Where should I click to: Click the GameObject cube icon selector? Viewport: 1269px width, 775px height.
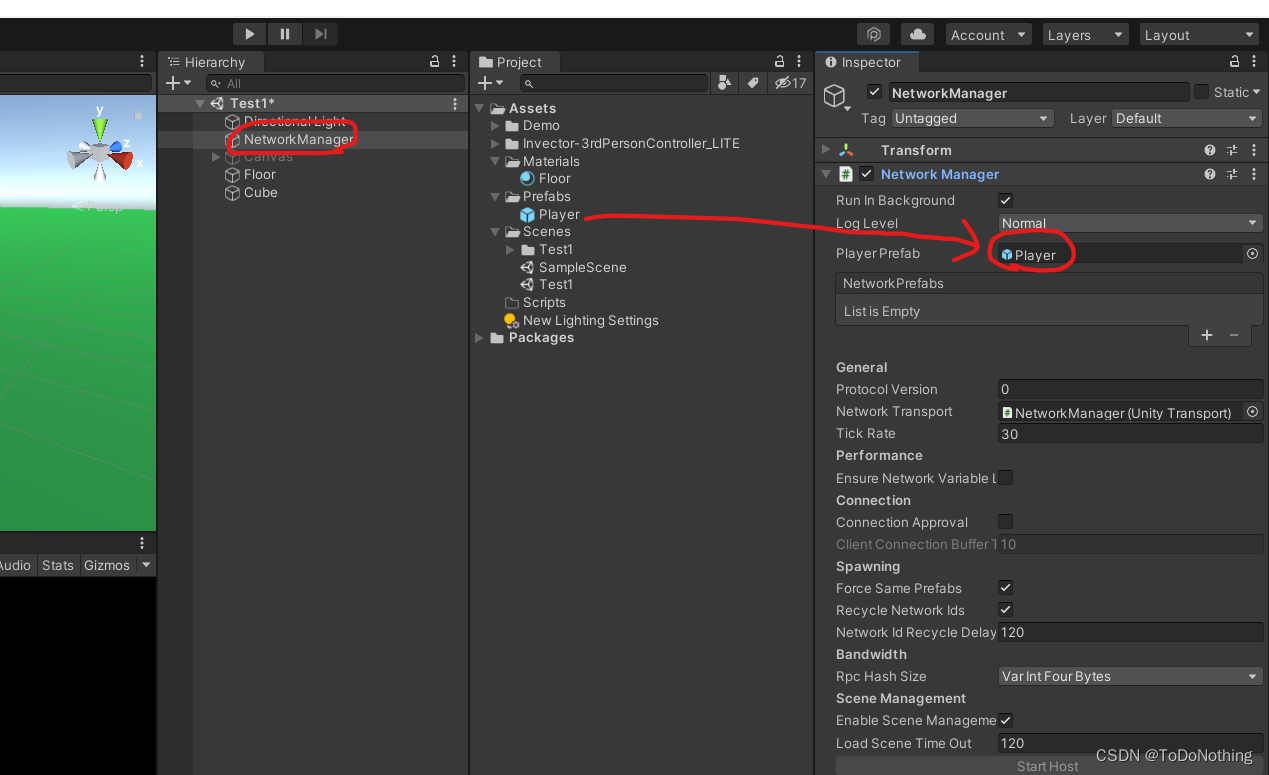tap(836, 97)
